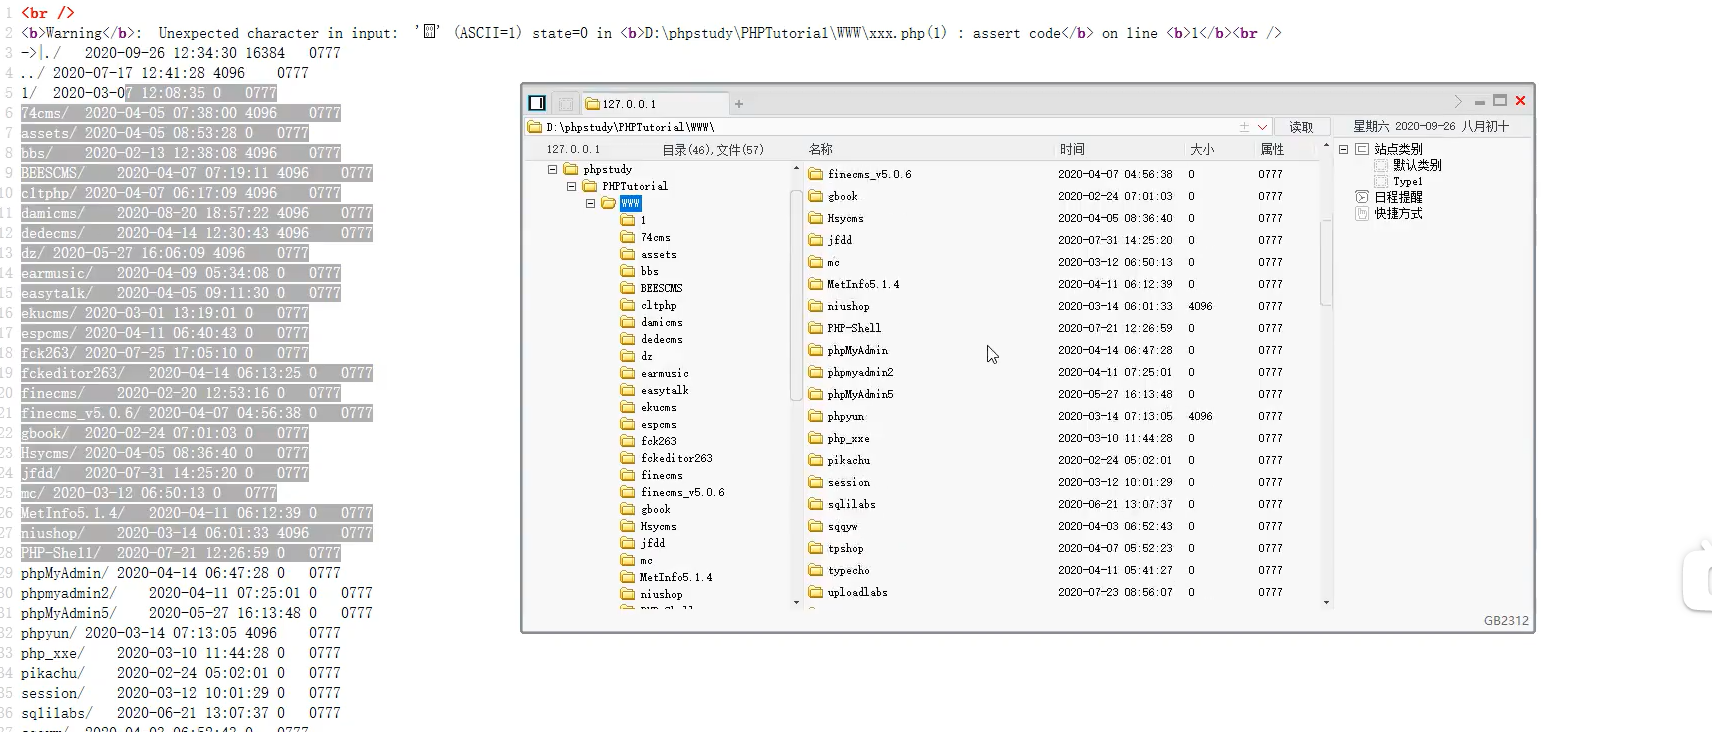Screen dimensions: 1712x732
Task: Click the 读取 read button
Action: tap(1301, 127)
